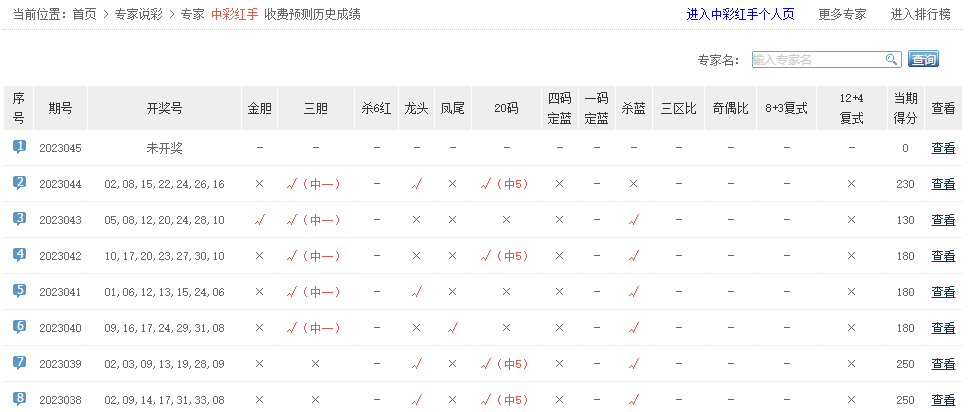Go to 更多专家 link
The width and height of the screenshot is (973, 412).
coord(842,15)
